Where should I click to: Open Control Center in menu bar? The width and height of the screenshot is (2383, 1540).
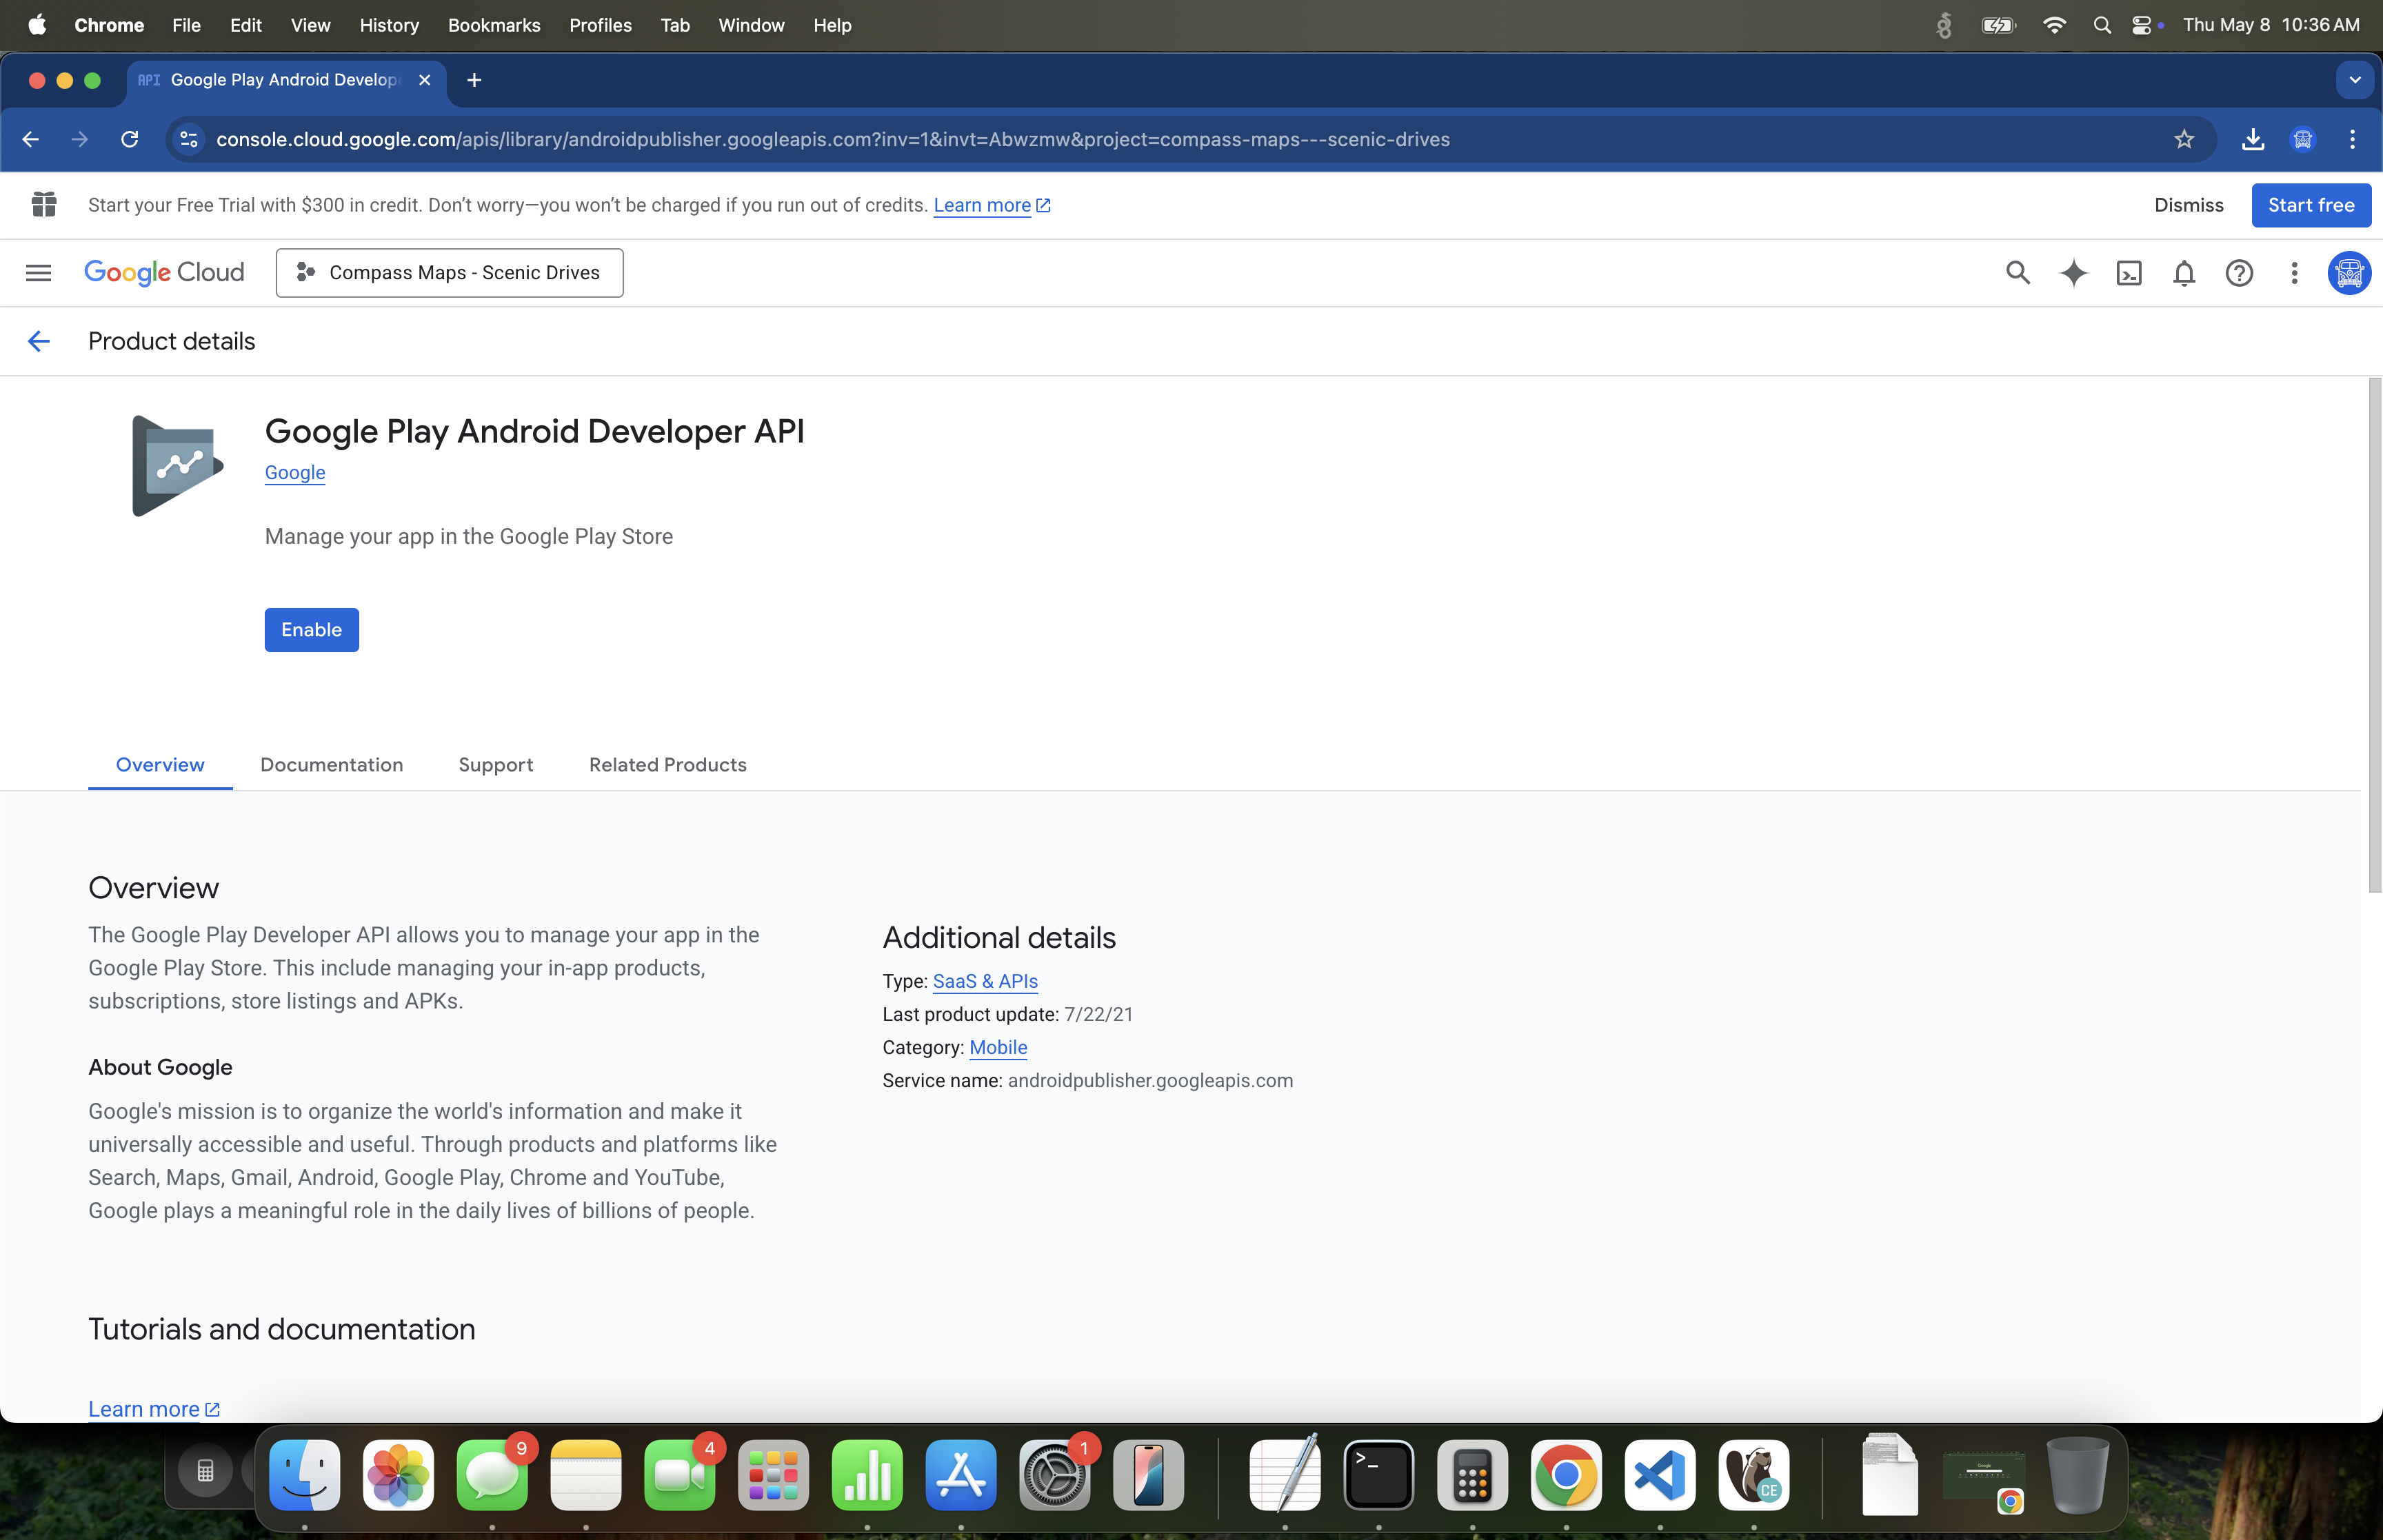[2142, 25]
